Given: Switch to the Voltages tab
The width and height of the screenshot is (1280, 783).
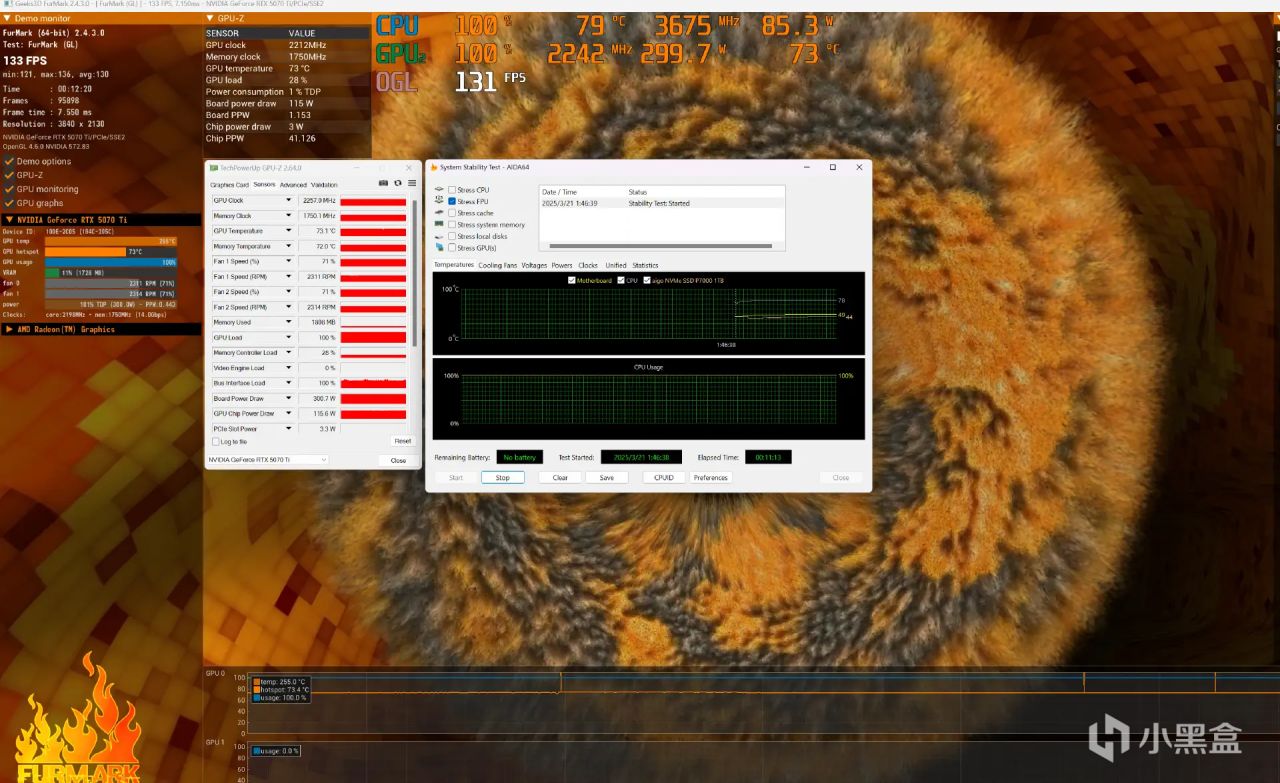Looking at the screenshot, I should pyautogui.click(x=534, y=265).
